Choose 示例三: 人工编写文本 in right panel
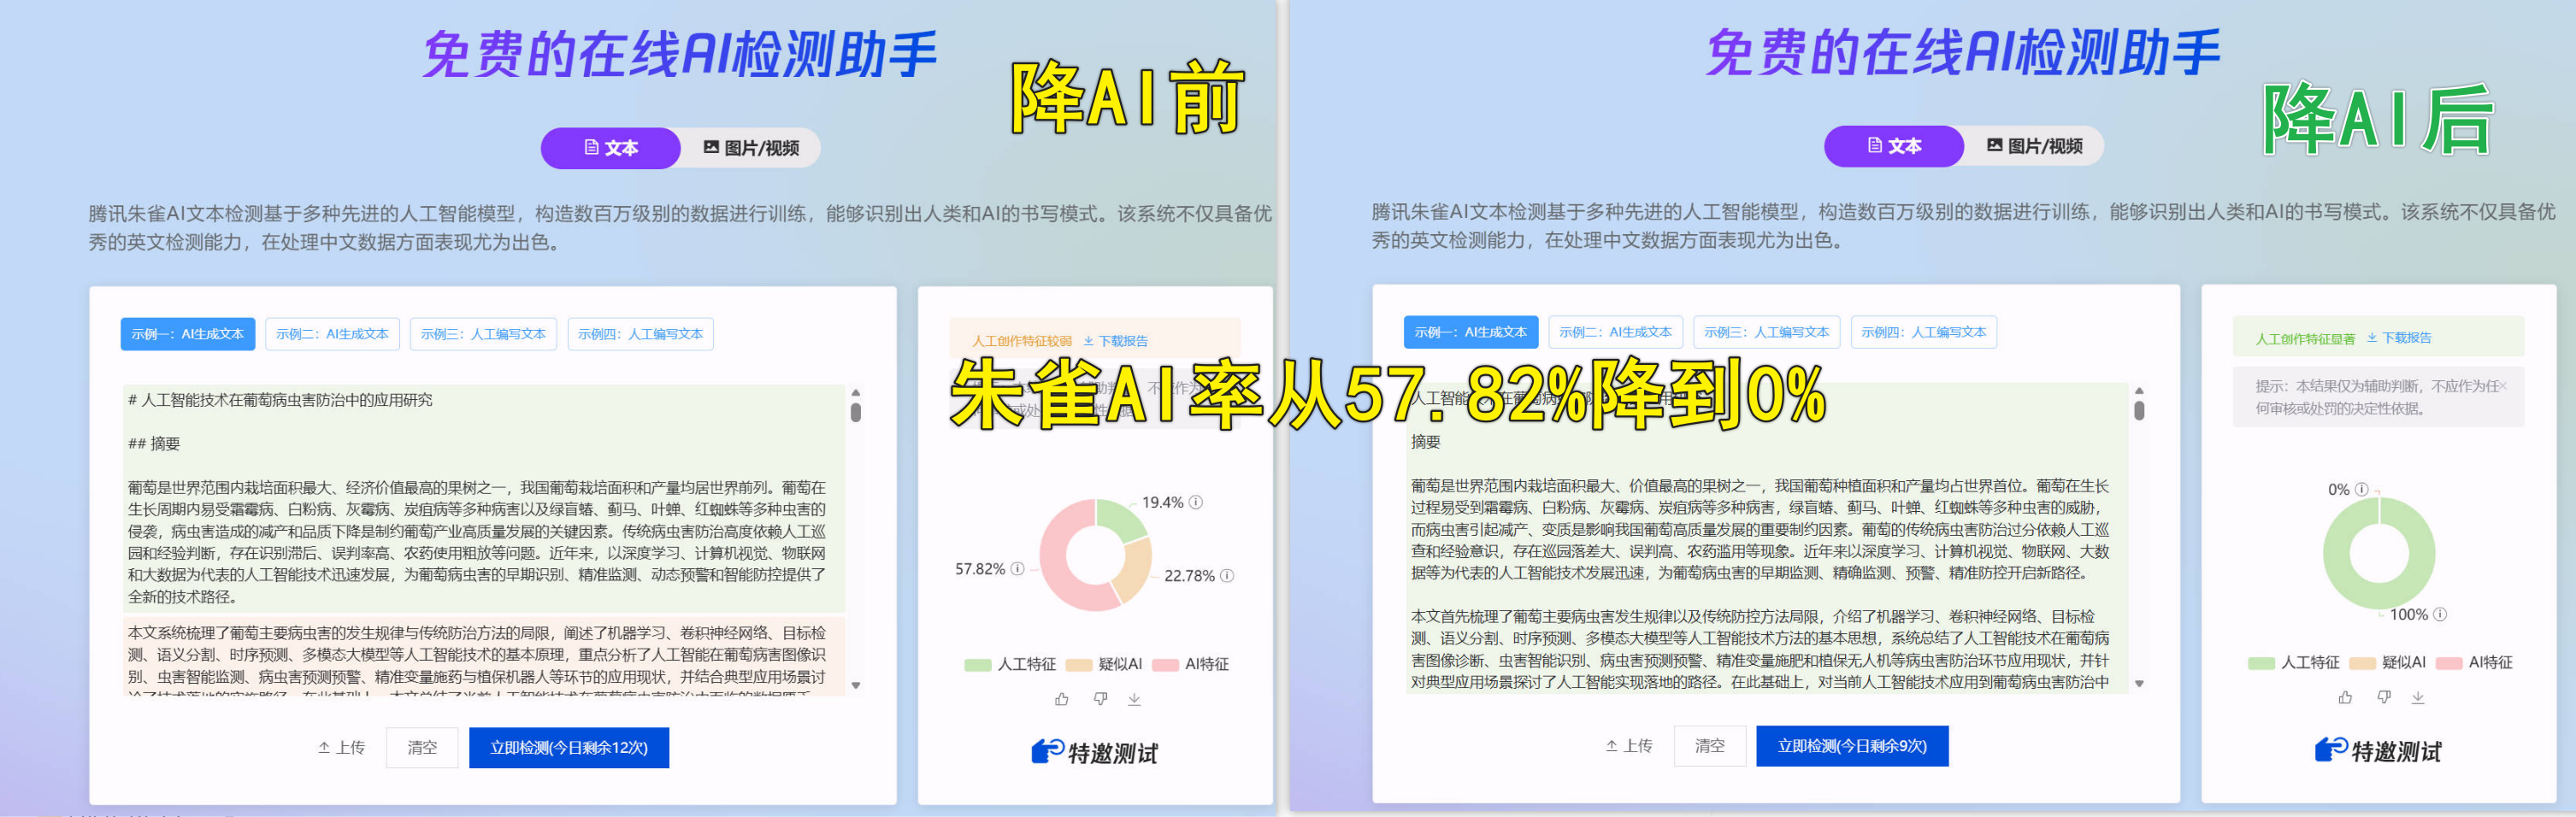The image size is (2576, 817). 1766,332
